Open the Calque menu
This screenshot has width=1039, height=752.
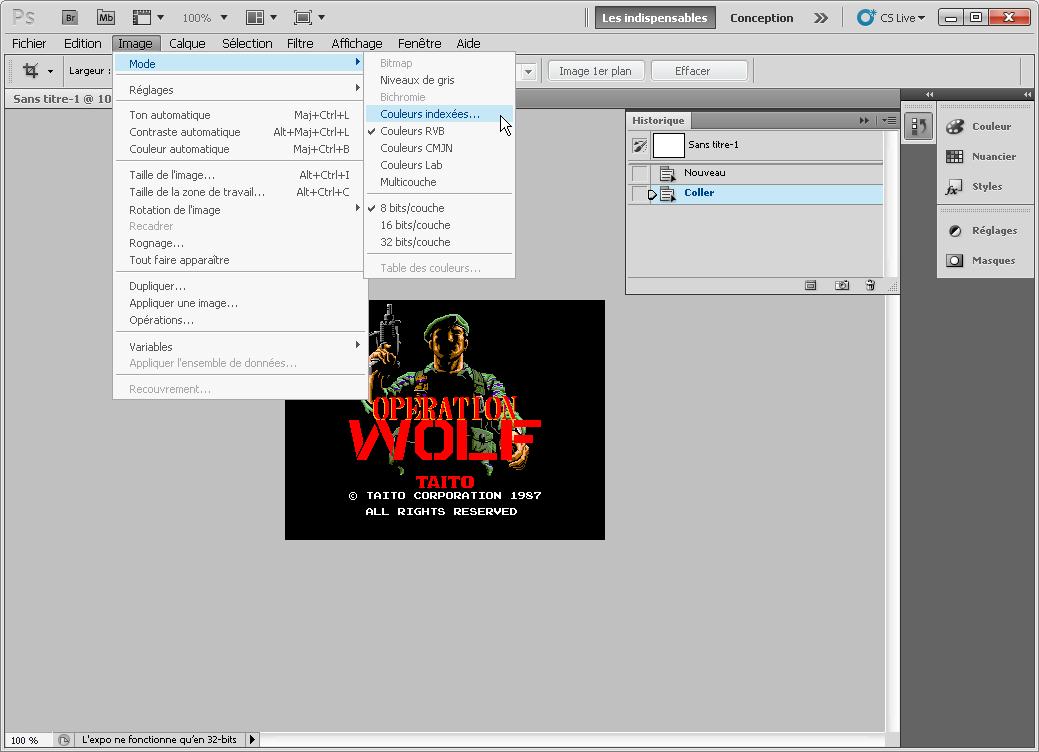coord(187,44)
